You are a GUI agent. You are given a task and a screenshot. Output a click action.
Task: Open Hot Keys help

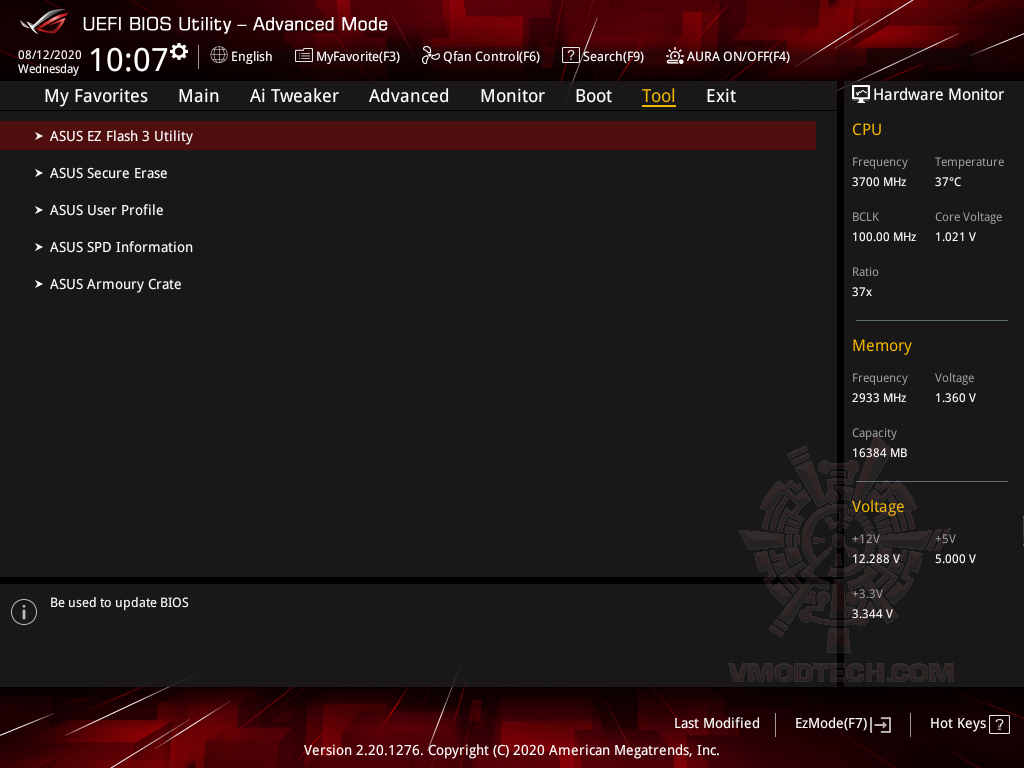coord(957,723)
